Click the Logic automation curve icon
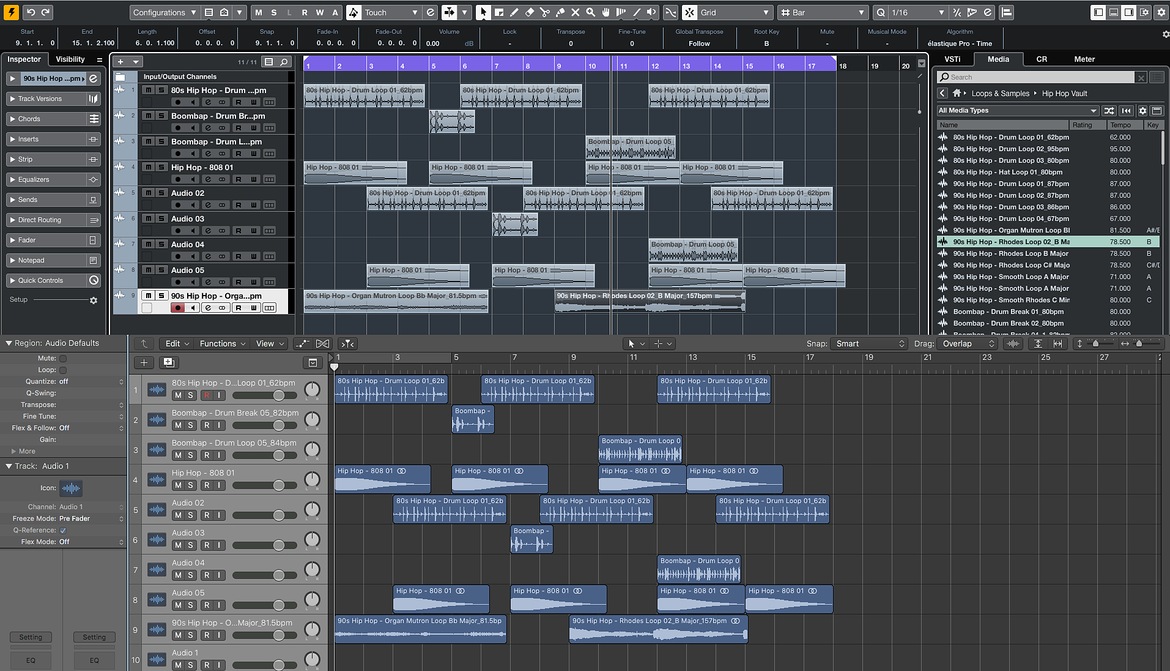Viewport: 1170px width, 671px height. tap(301, 343)
